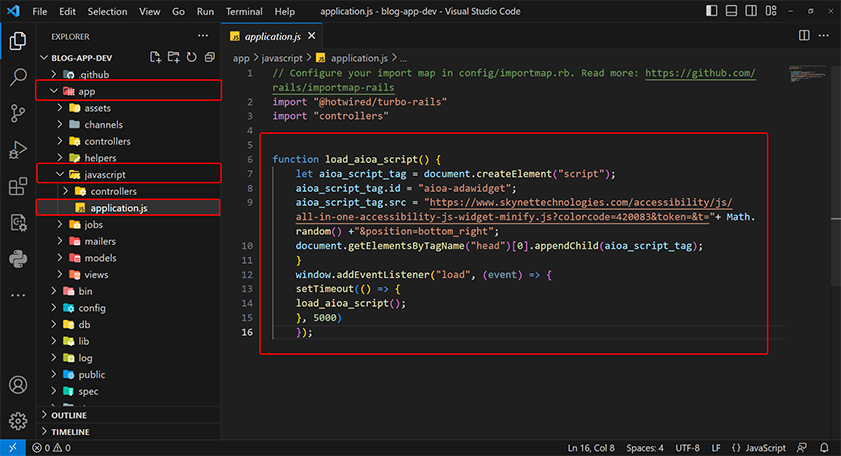Collapse the app folder
Image resolution: width=841 pixels, height=456 pixels.
[x=128, y=91]
